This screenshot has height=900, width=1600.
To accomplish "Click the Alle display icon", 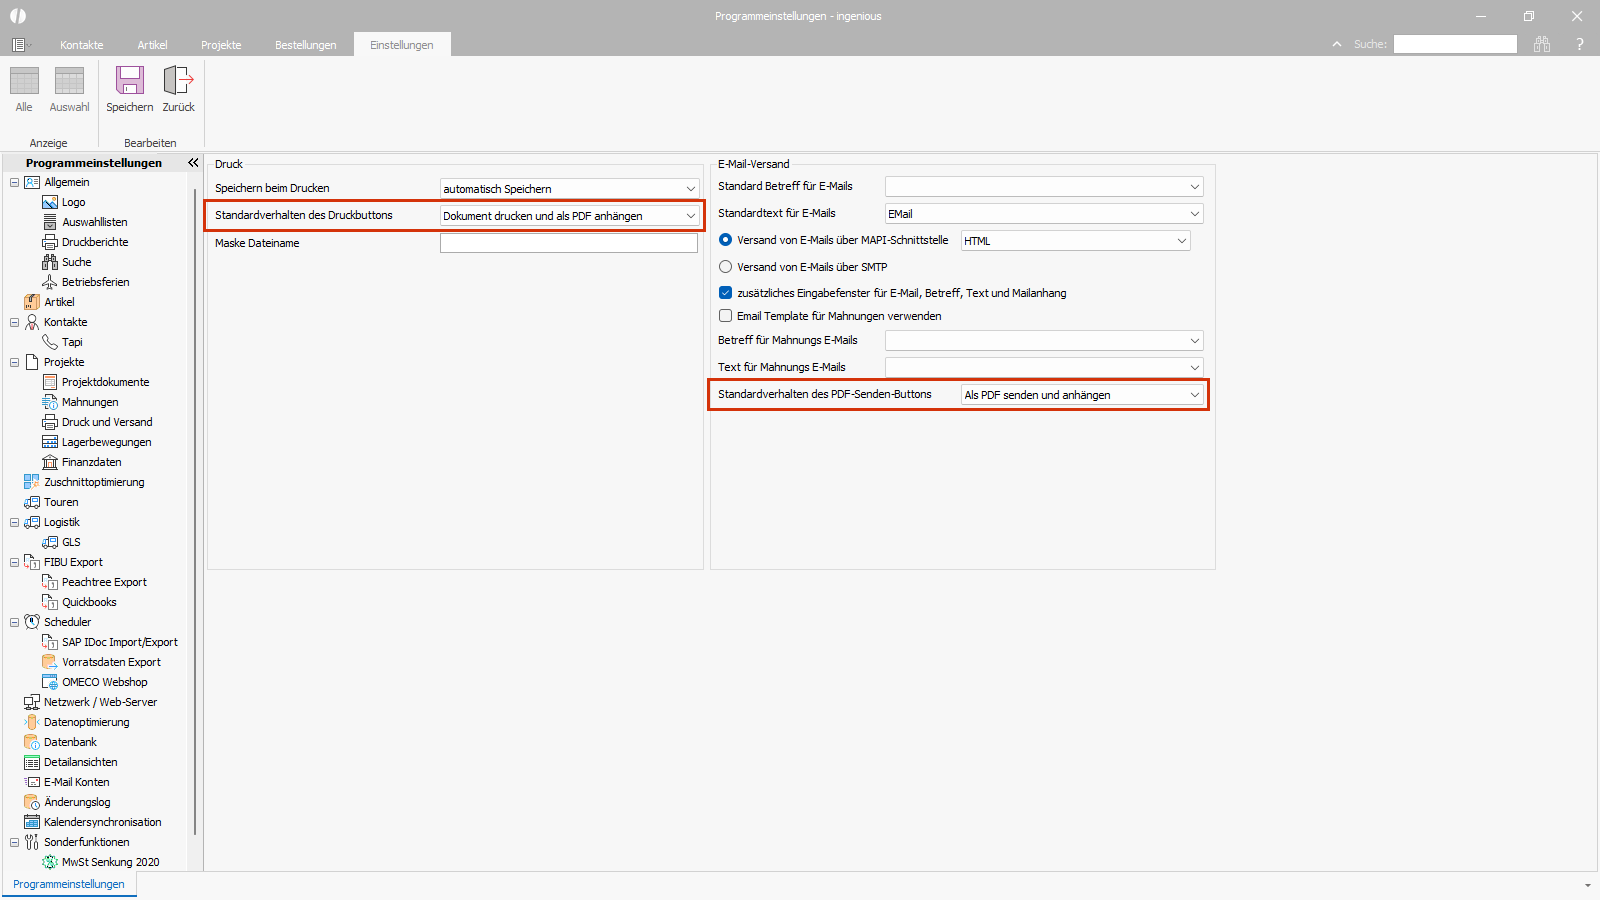I will (x=24, y=81).
